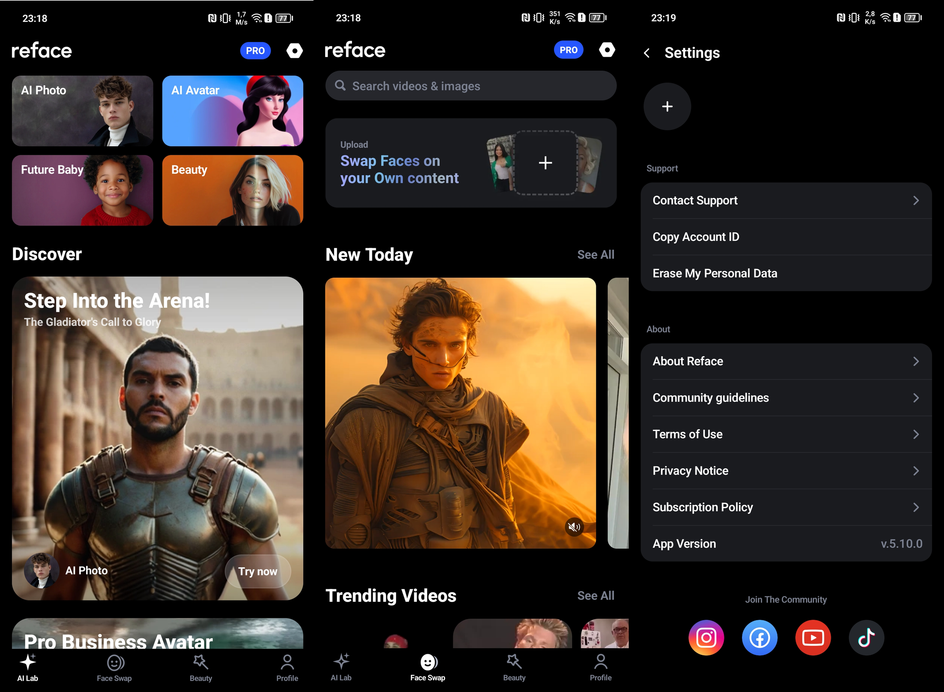
Task: Tap the Try now button
Action: (258, 571)
